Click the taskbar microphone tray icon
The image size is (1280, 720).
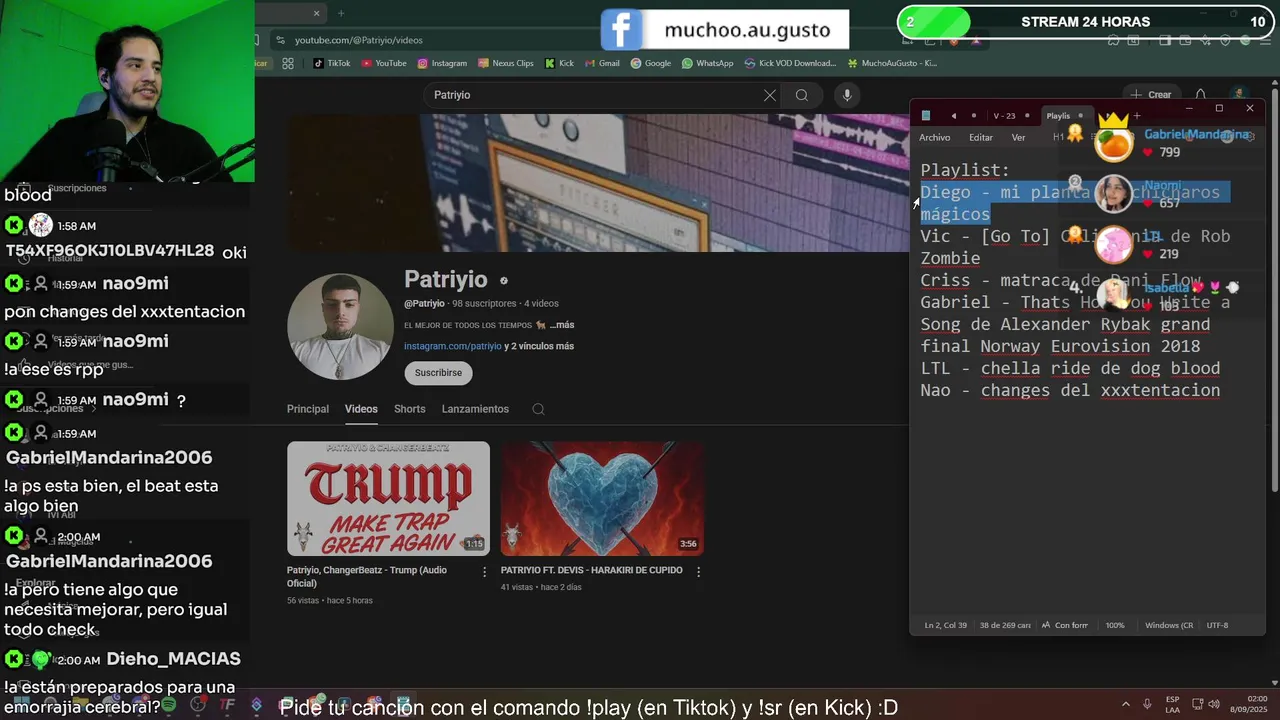click(x=1147, y=704)
